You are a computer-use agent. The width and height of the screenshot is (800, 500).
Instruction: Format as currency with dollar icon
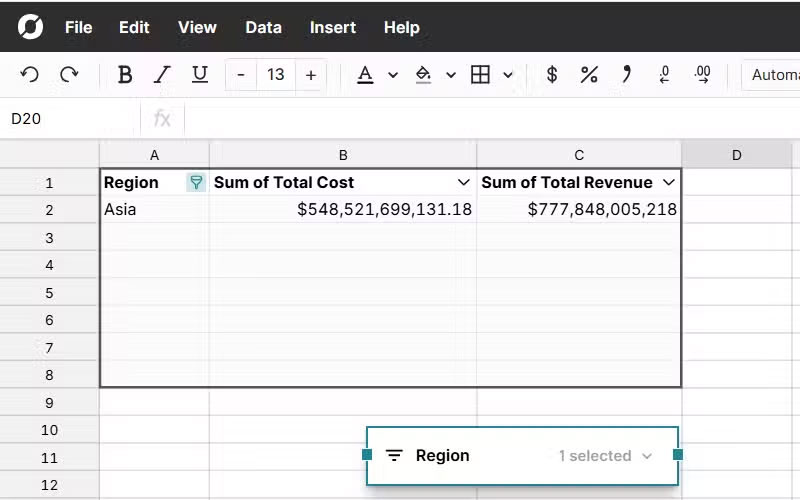point(552,75)
